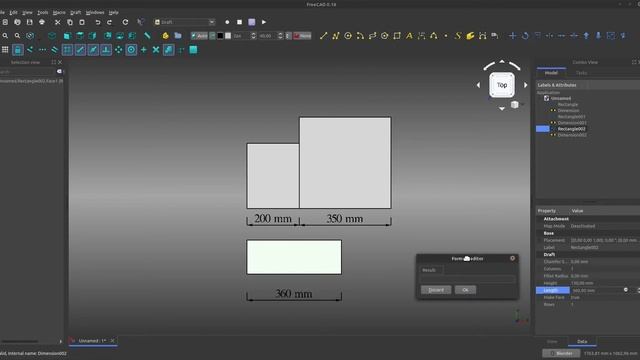
Task: Click the Measure distance ruler icon
Action: [147, 36]
